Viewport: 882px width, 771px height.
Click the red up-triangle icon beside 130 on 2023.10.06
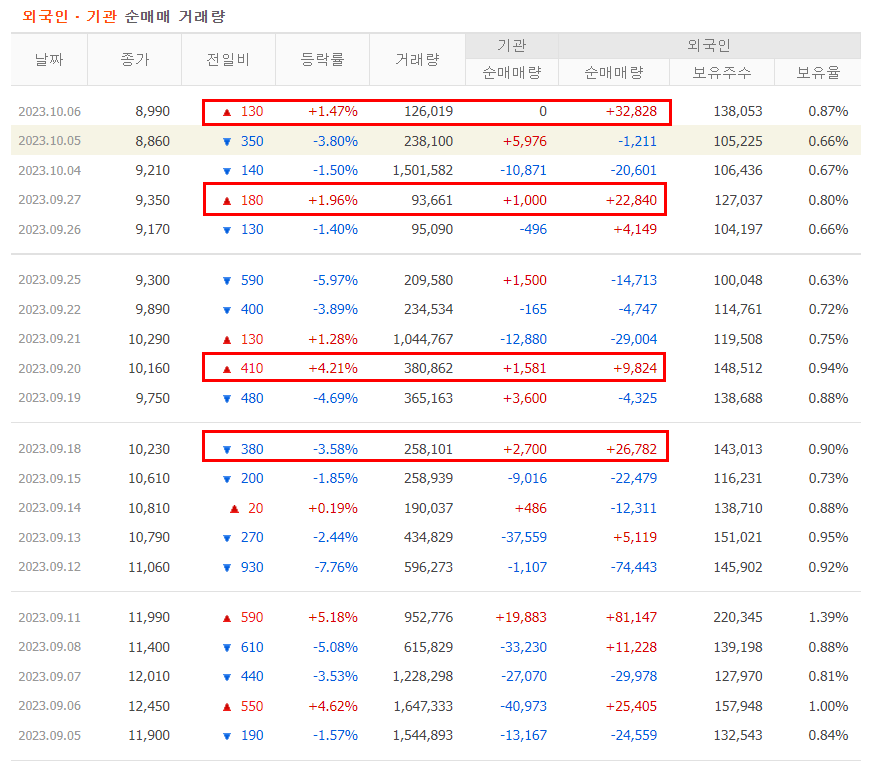point(226,111)
